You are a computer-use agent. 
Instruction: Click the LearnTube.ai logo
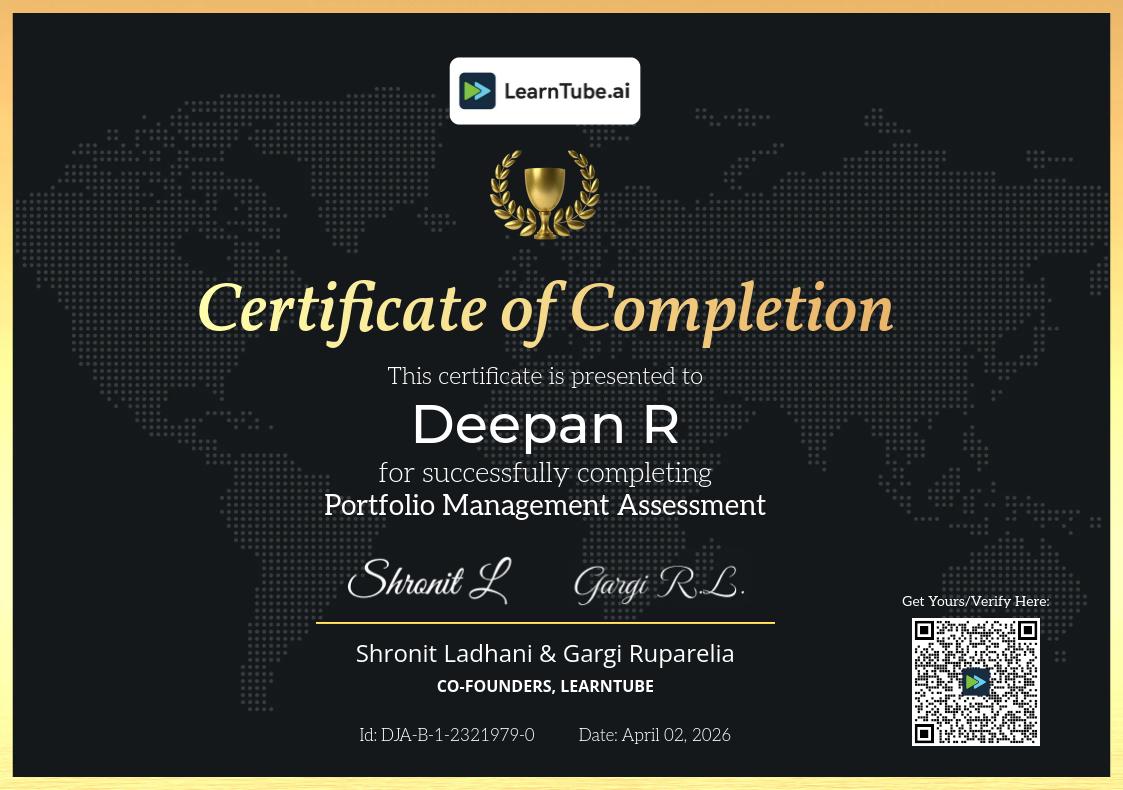pyautogui.click(x=545, y=90)
